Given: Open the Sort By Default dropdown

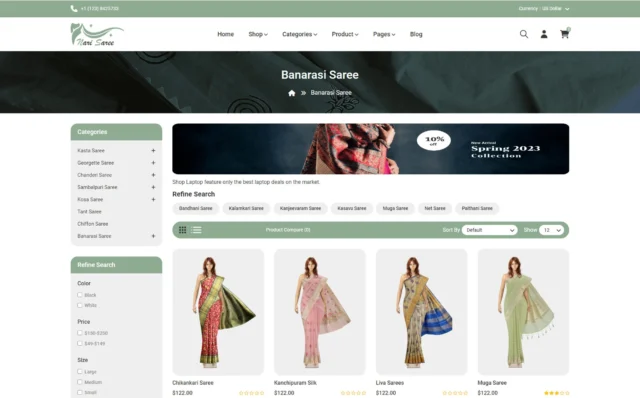Looking at the screenshot, I should pyautogui.click(x=489, y=230).
